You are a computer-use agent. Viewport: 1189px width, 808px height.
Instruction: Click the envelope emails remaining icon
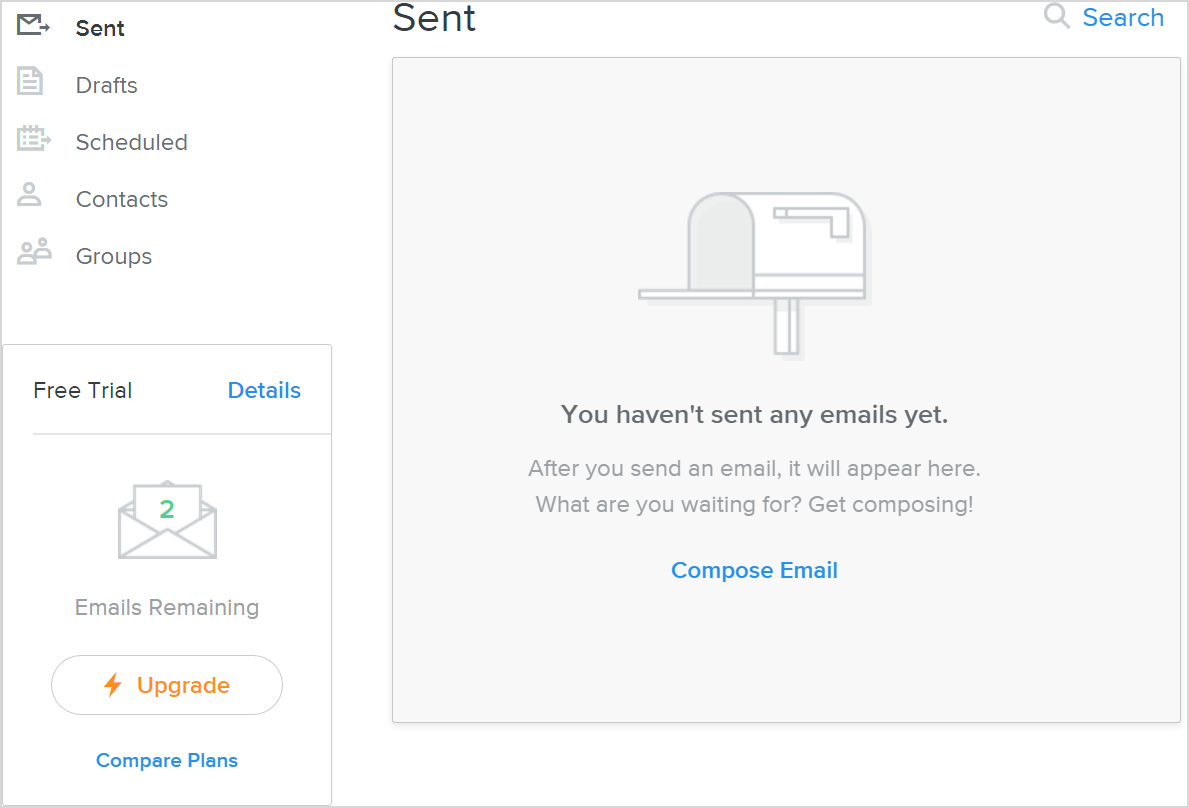[167, 520]
